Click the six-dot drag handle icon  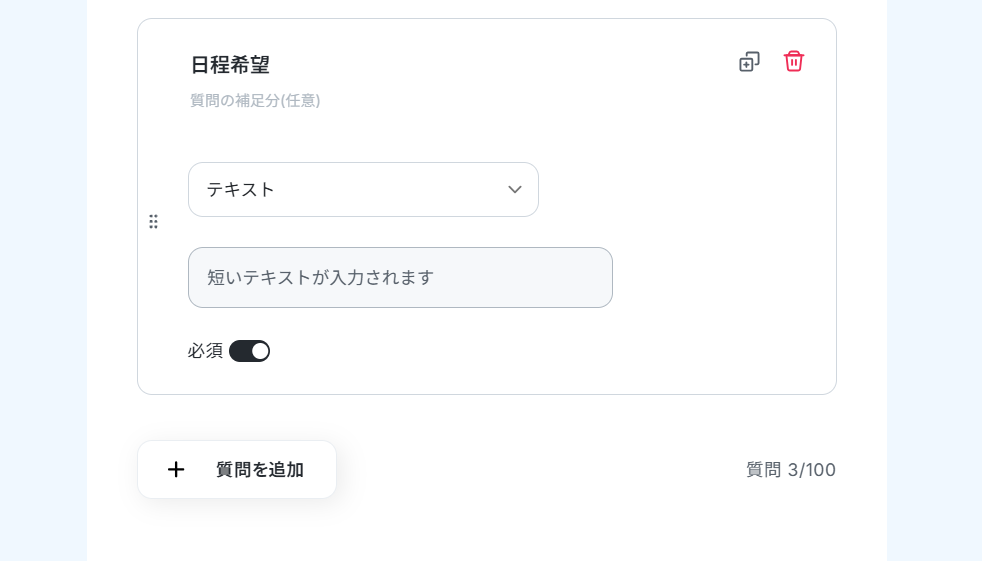coord(153,221)
